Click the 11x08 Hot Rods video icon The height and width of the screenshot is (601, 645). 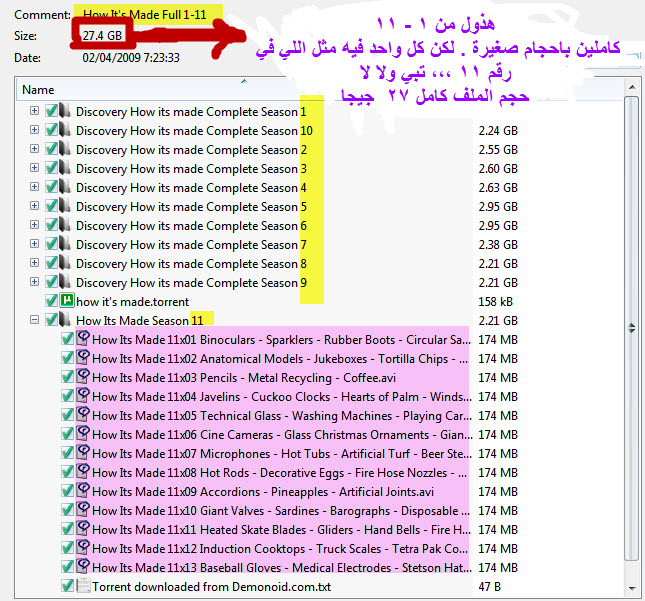[x=83, y=471]
